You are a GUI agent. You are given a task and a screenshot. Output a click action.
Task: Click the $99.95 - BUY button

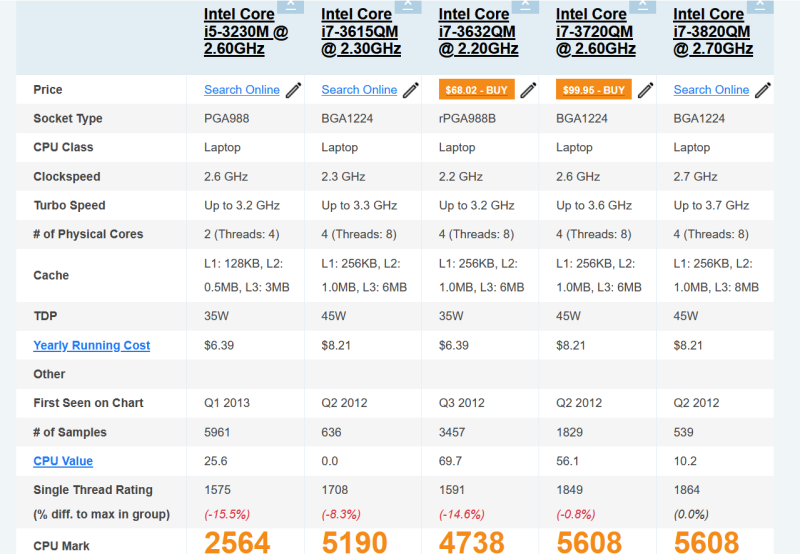(594, 90)
